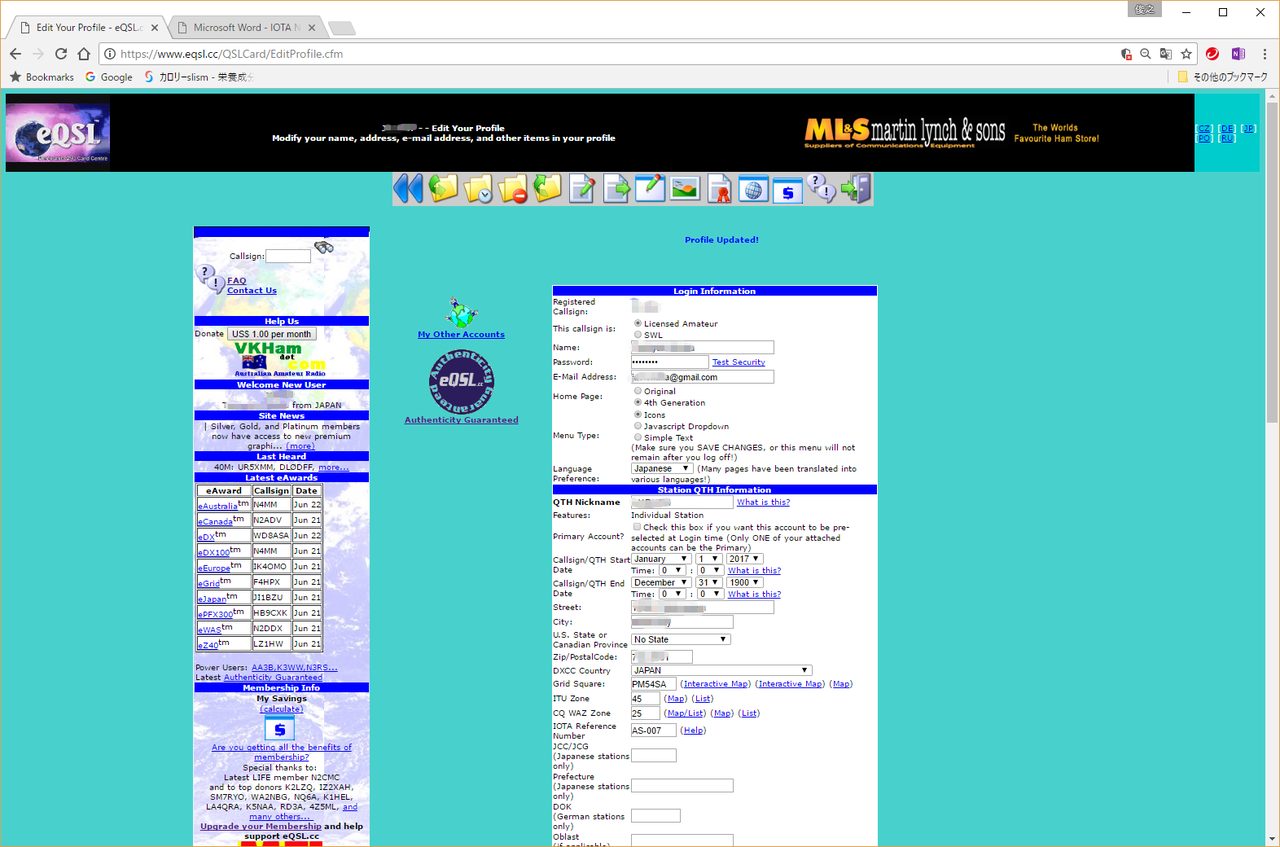The image size is (1280, 847).
Task: Click the dollar sign toolbar icon
Action: 788,188
